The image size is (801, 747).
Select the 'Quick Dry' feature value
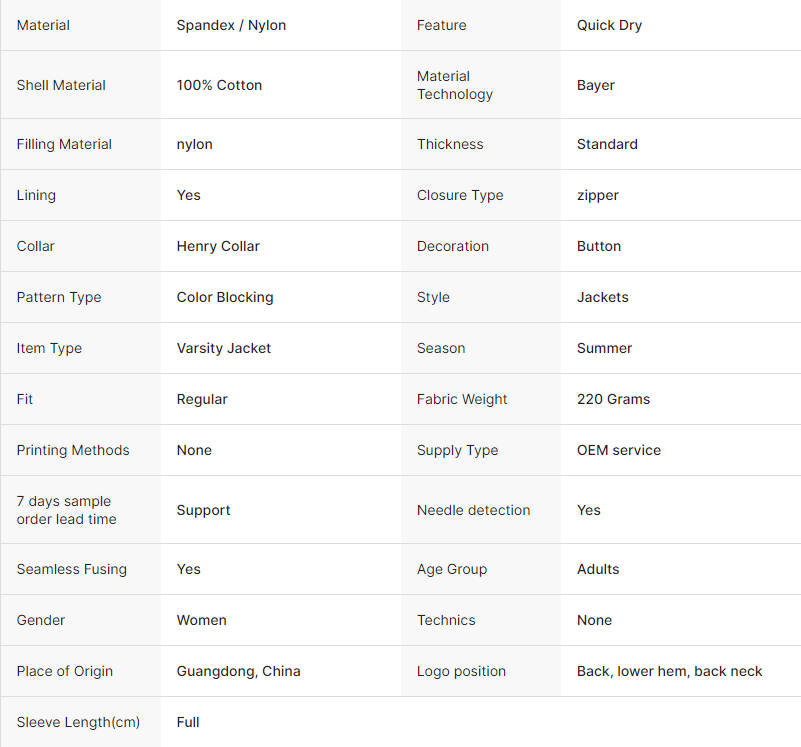609,25
